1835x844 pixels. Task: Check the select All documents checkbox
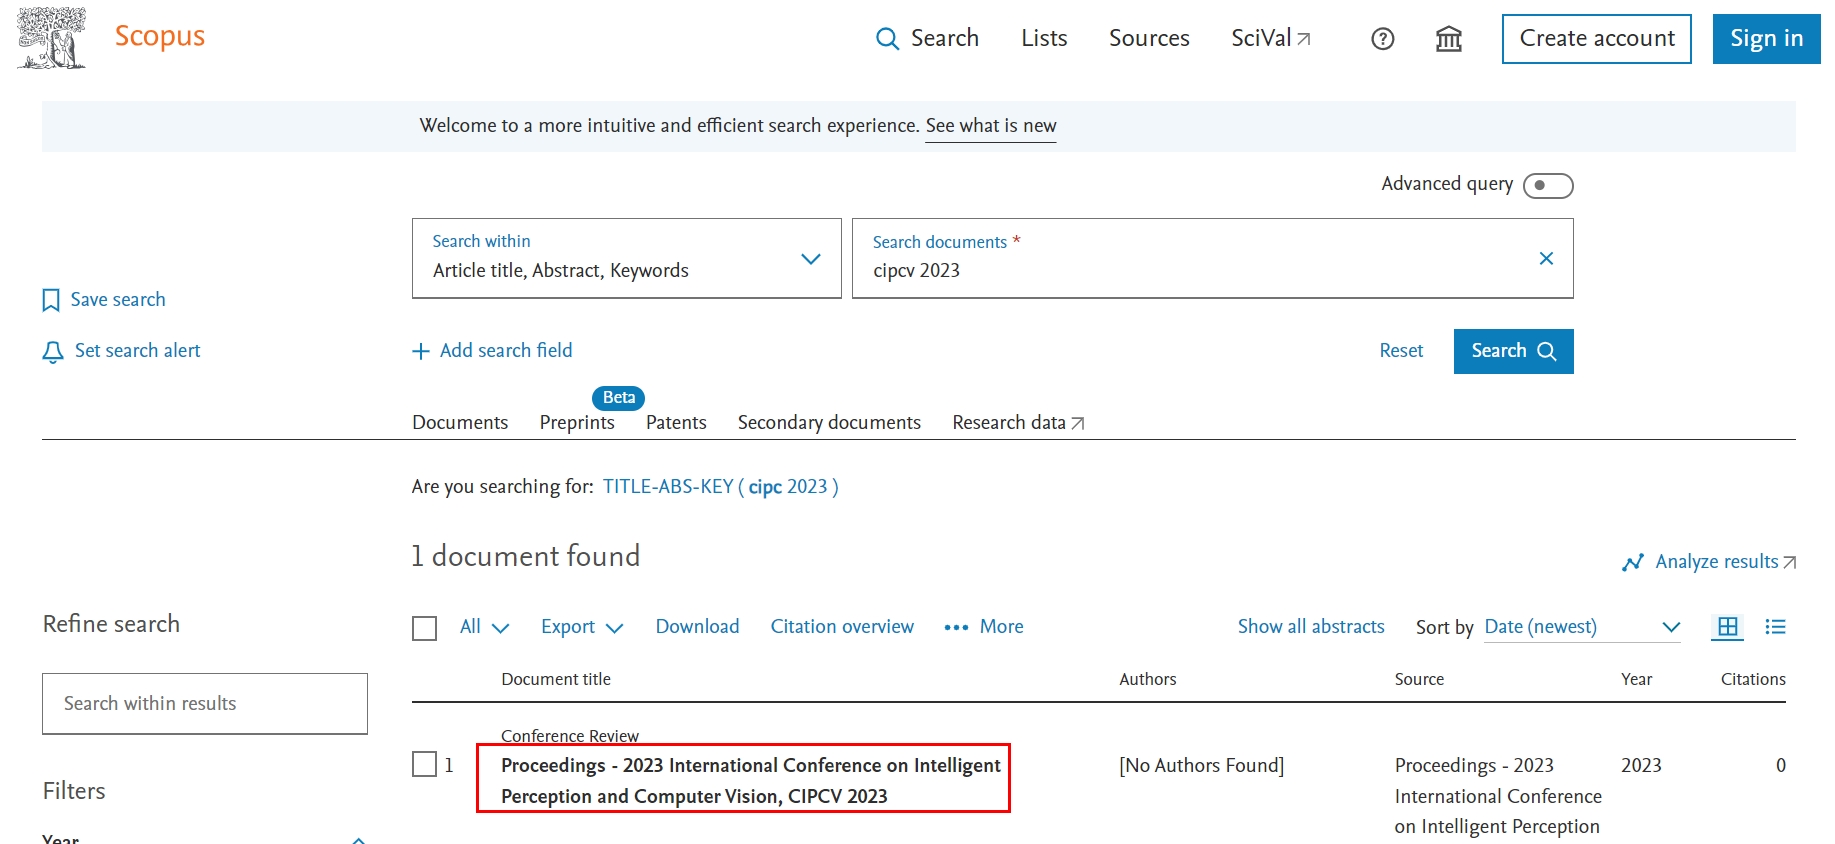(x=425, y=628)
